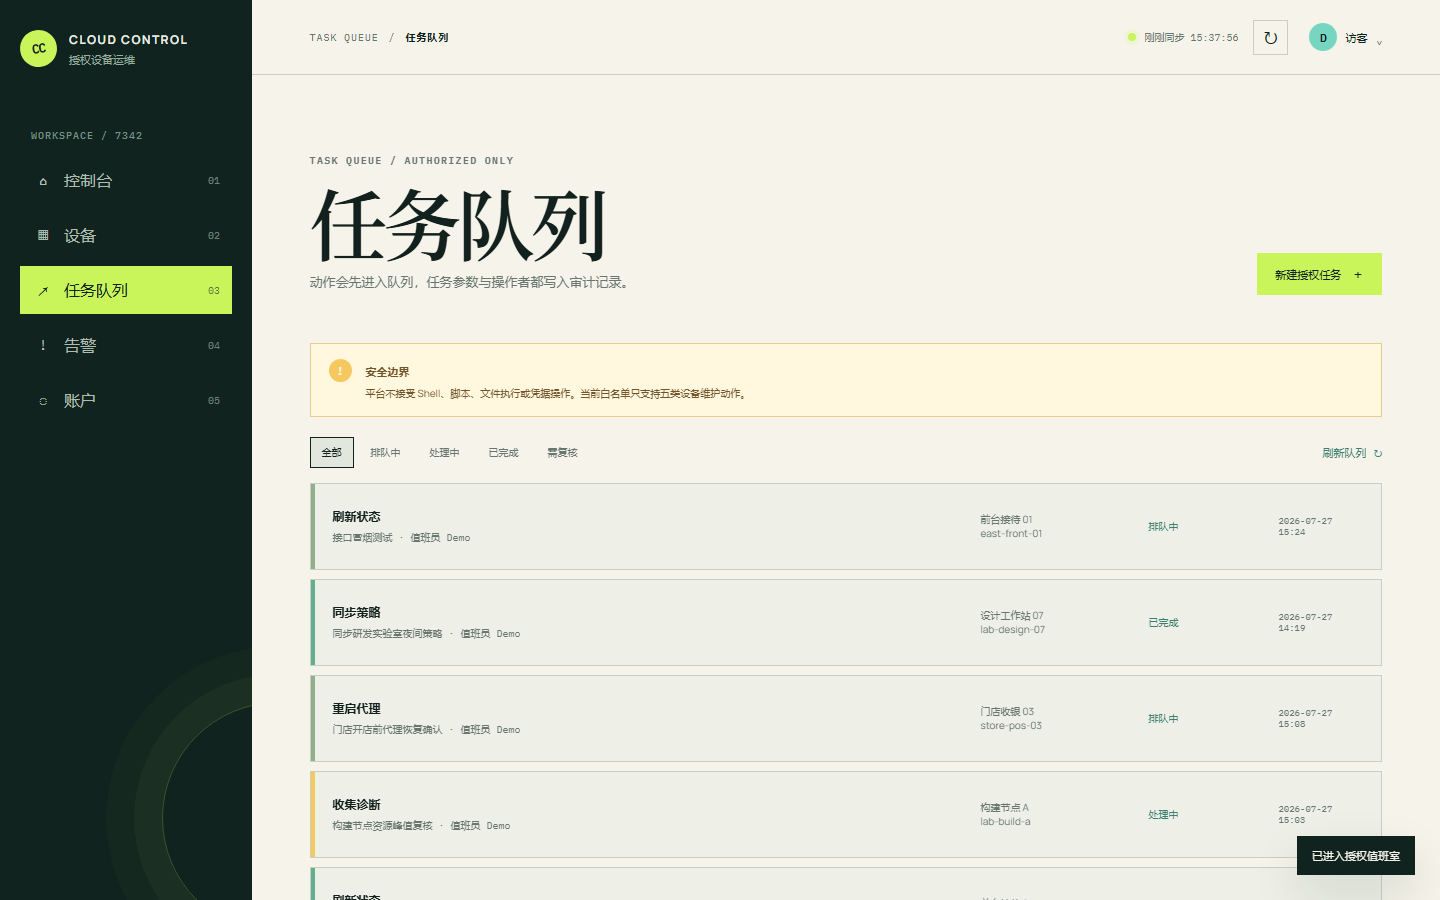Click device name 设计工作站 07
Image resolution: width=1440 pixels, height=900 pixels.
coord(1012,615)
